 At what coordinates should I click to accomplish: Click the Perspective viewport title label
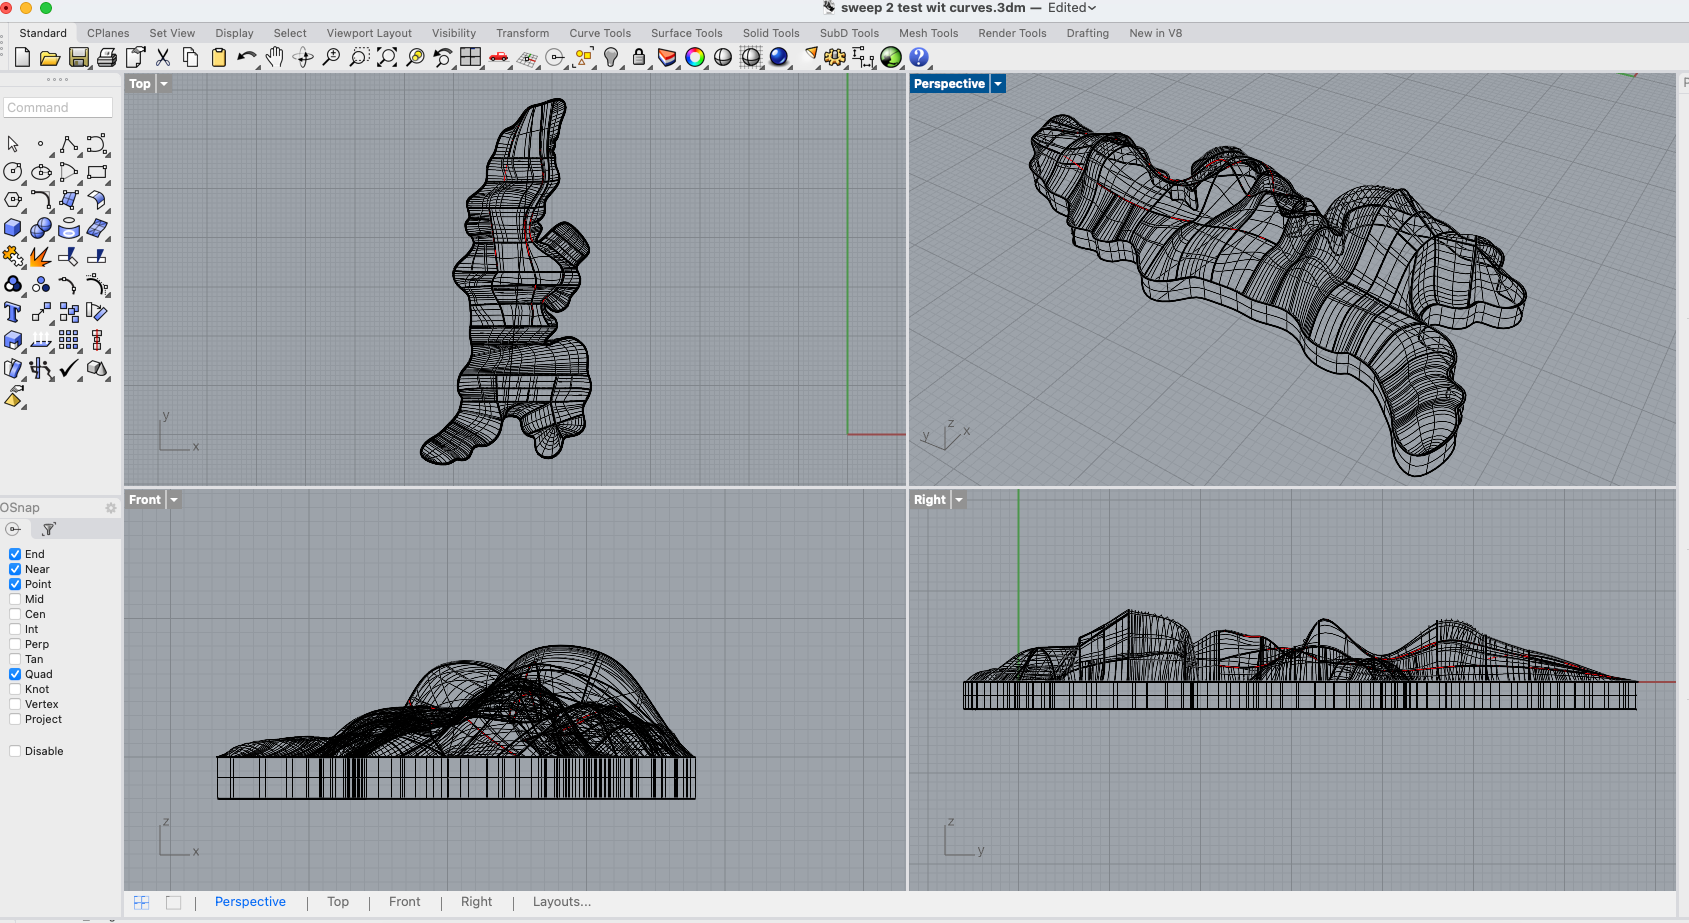coord(949,84)
